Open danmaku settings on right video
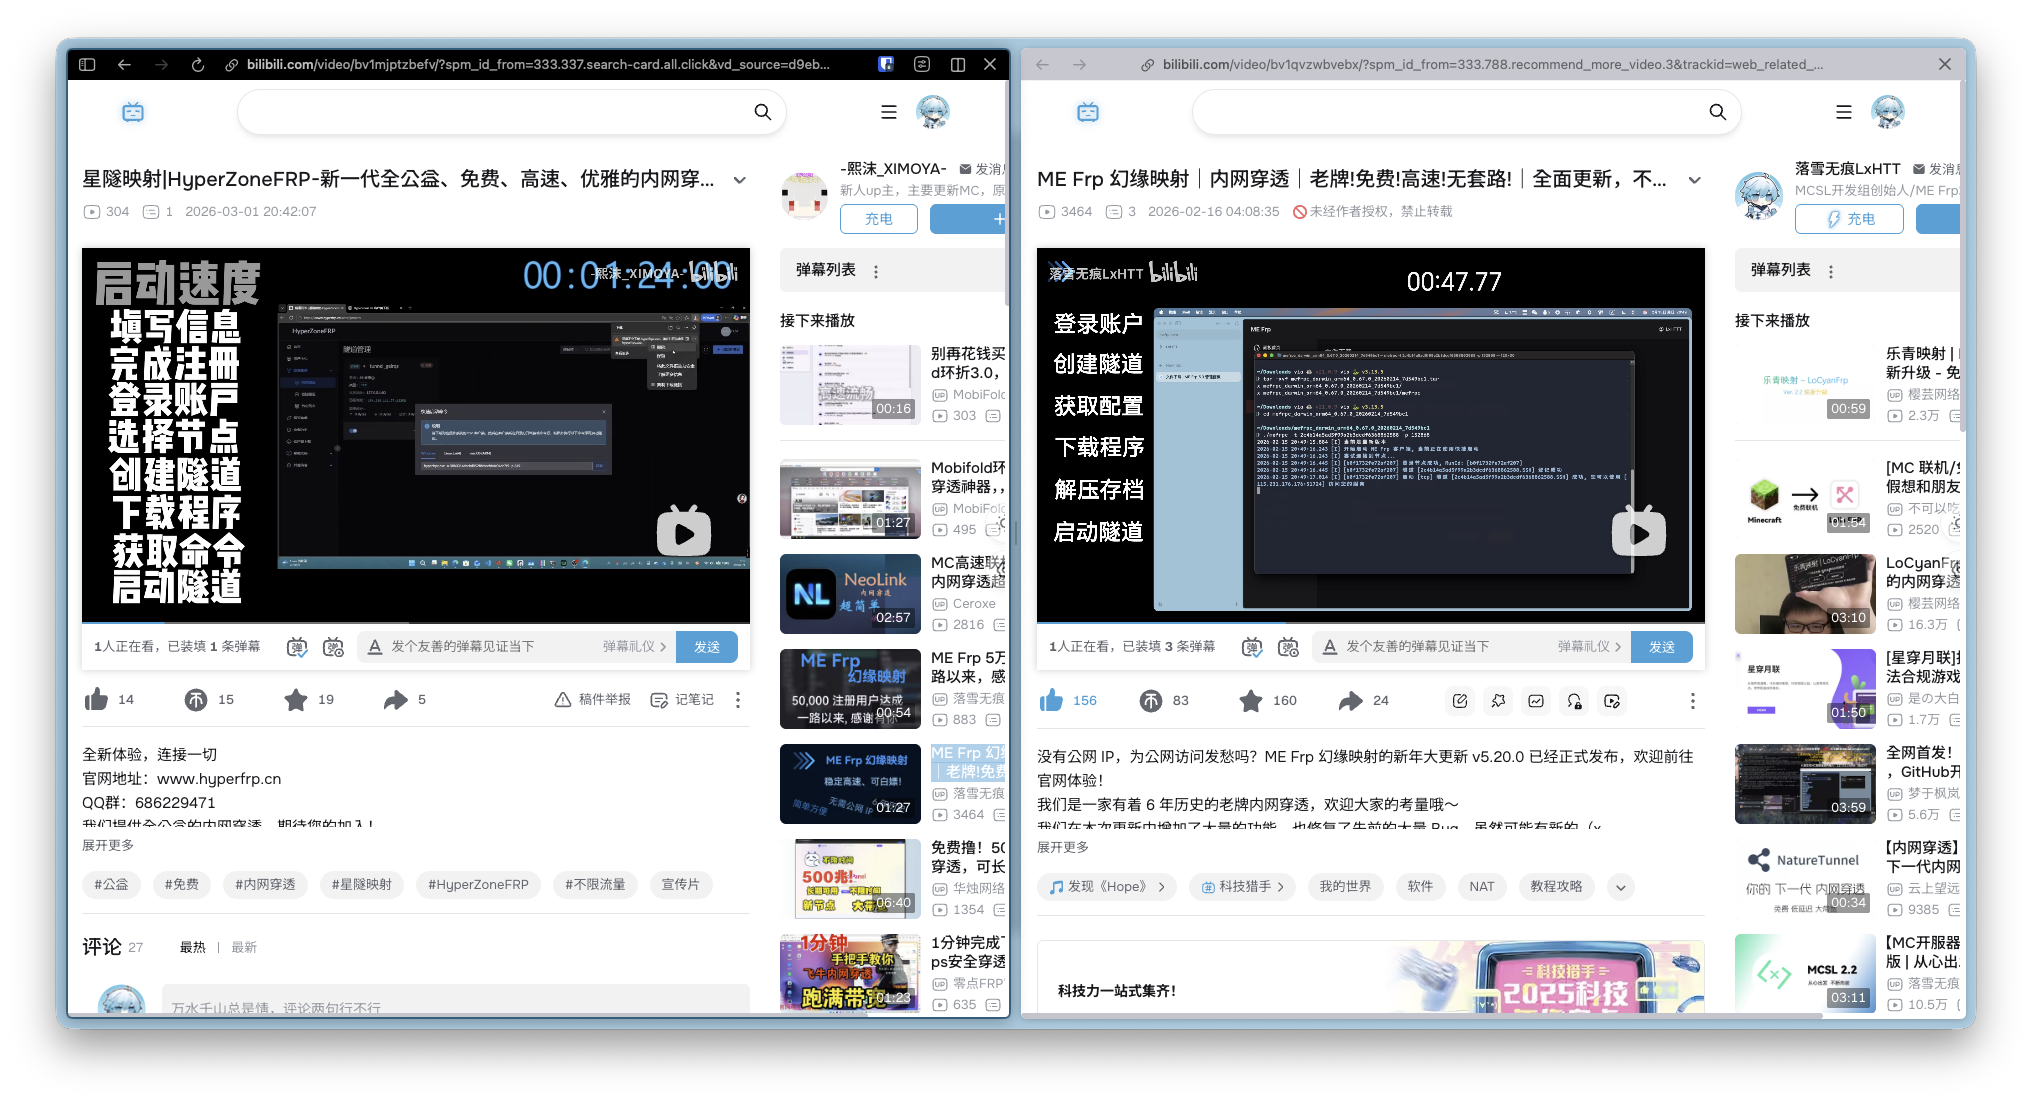The width and height of the screenshot is (2032, 1103). coord(1289,647)
